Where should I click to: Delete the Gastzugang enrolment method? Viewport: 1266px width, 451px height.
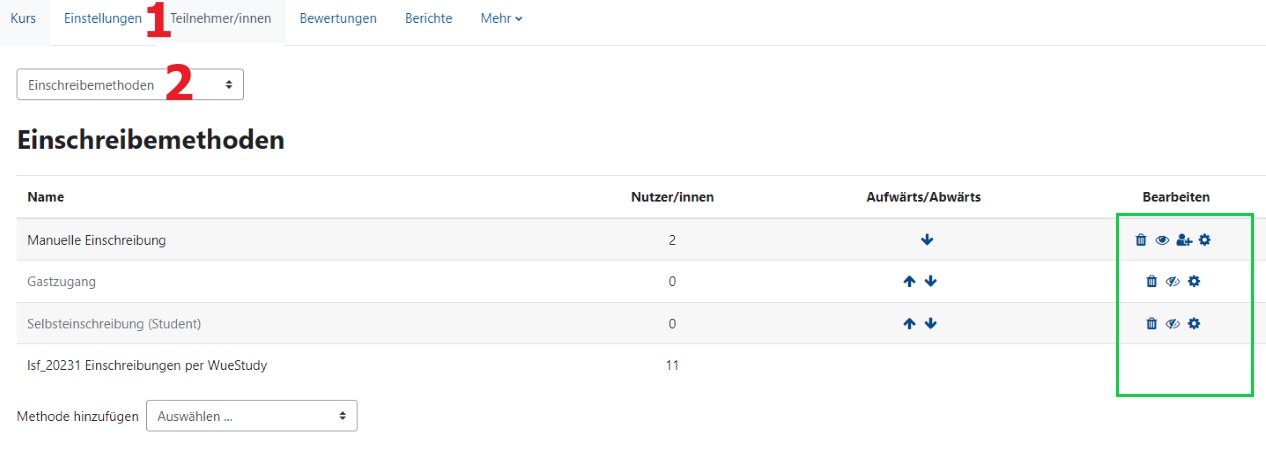click(1151, 282)
